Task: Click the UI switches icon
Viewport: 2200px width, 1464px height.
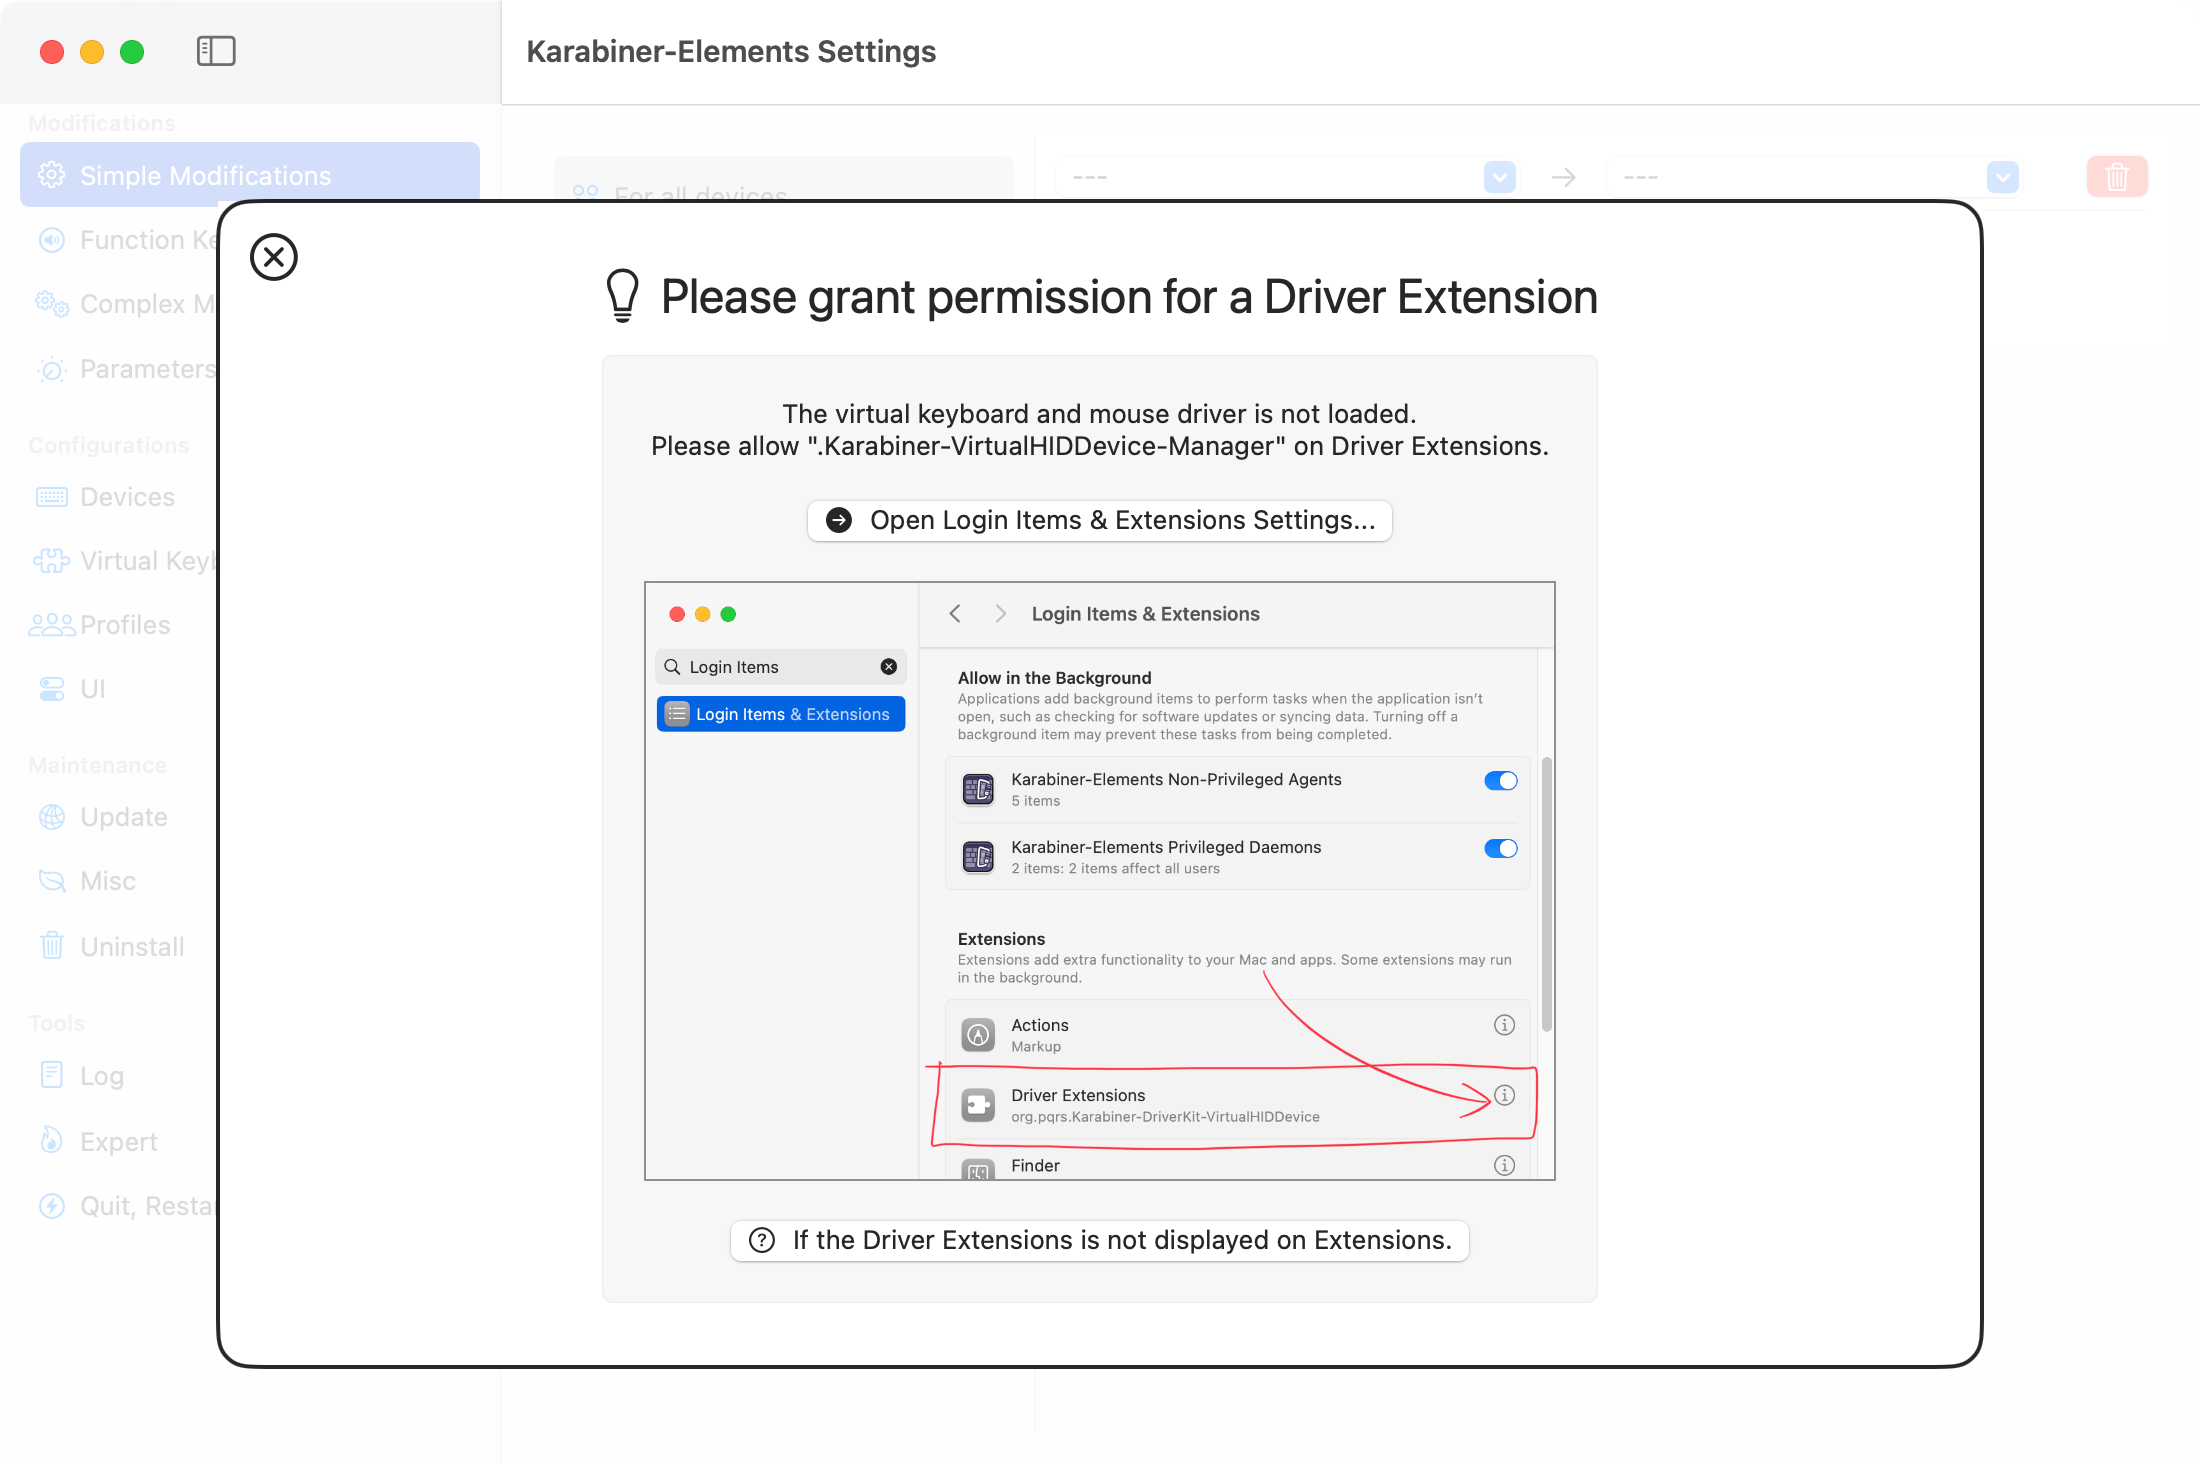Action: tap(52, 689)
